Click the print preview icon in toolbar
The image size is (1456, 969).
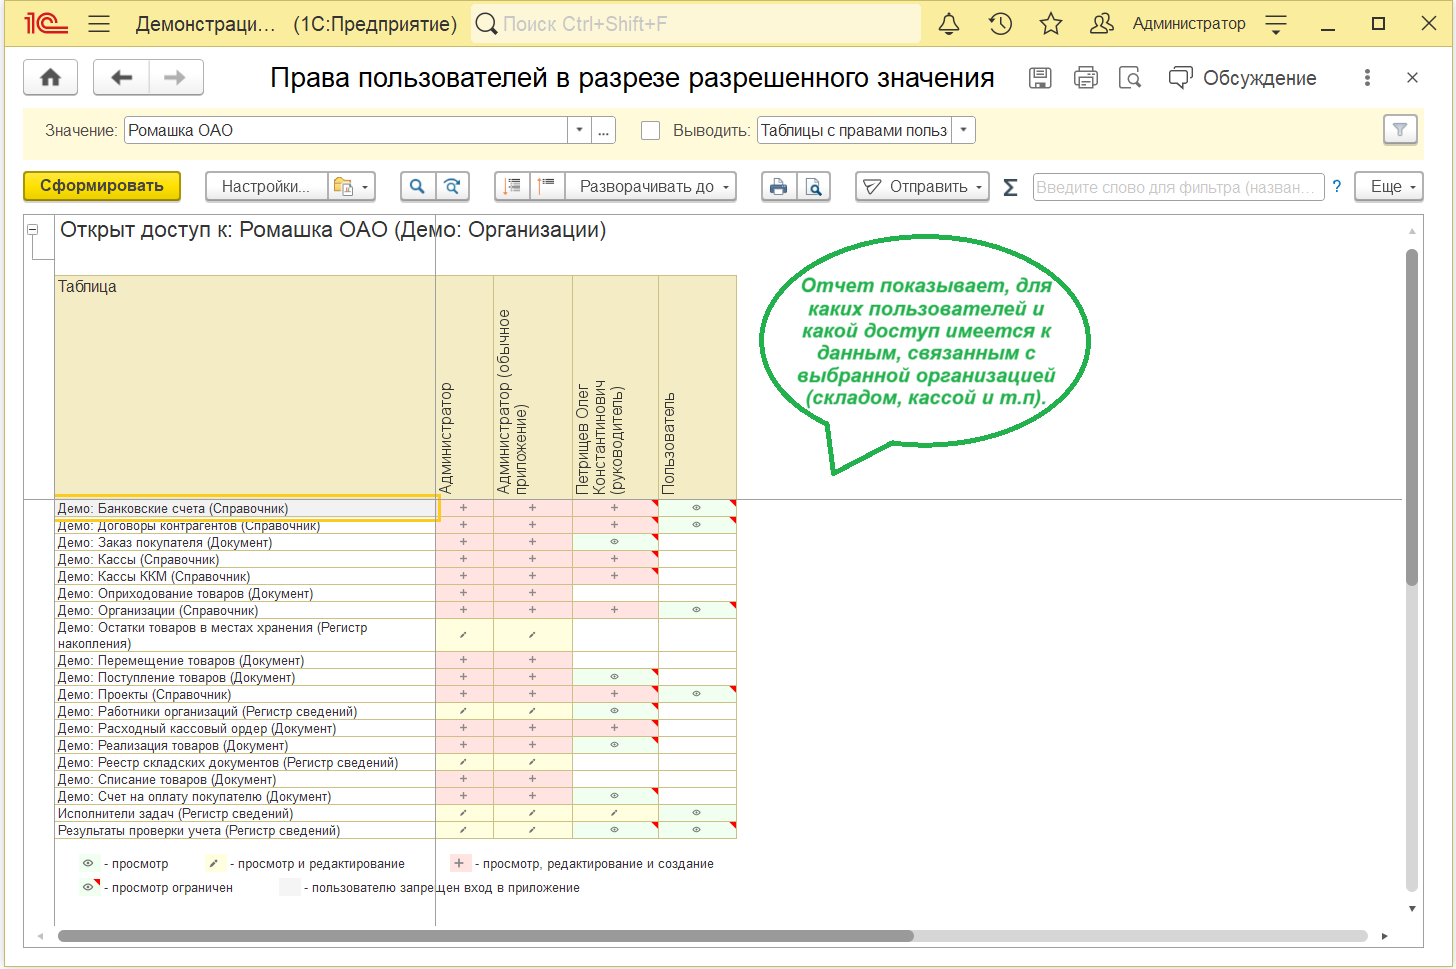pyautogui.click(x=814, y=187)
